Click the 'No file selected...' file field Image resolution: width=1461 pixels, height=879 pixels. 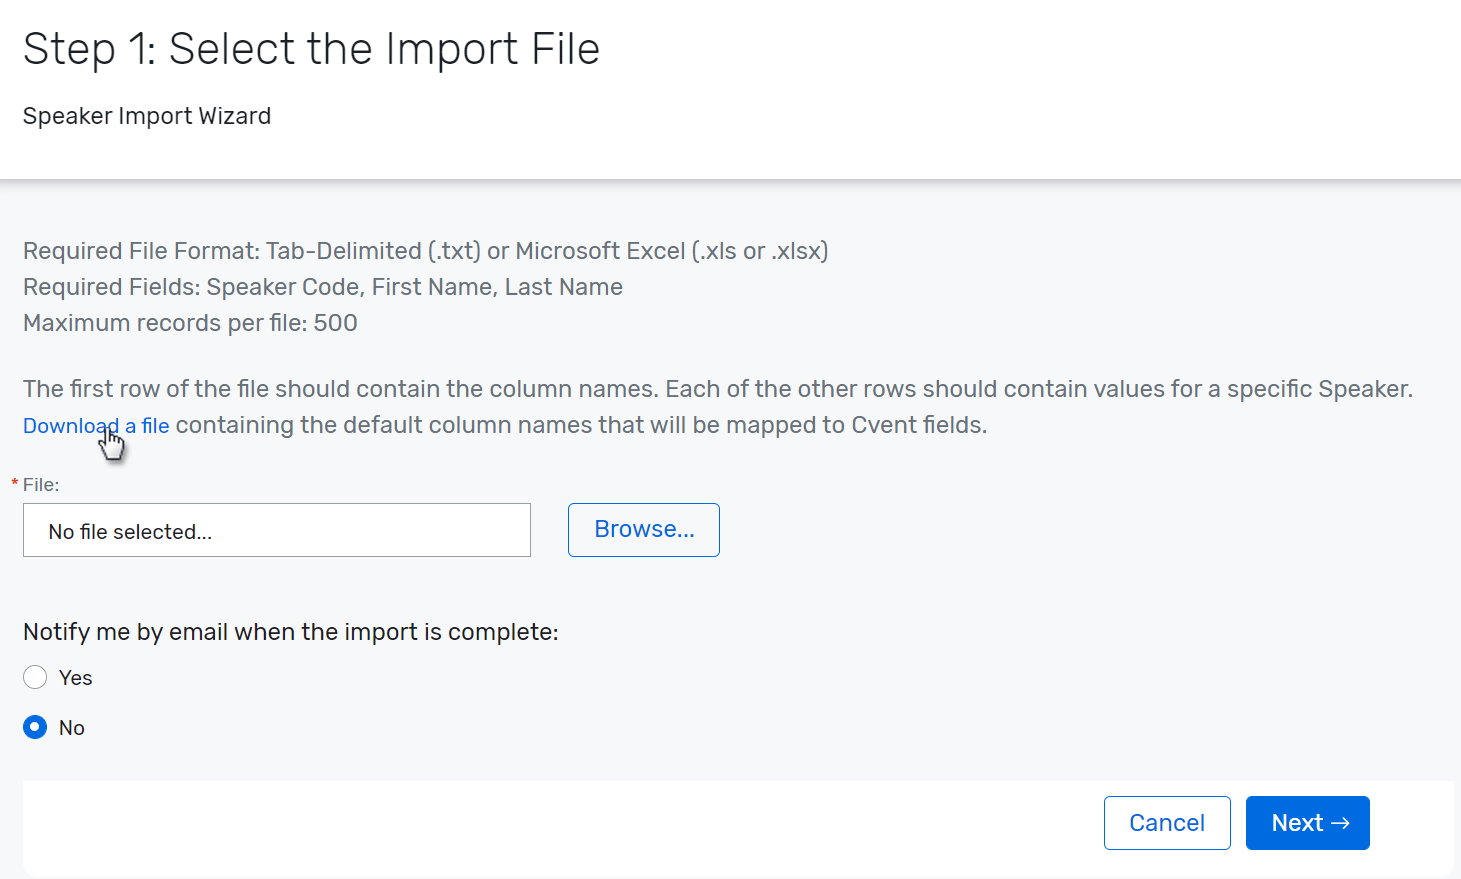276,530
